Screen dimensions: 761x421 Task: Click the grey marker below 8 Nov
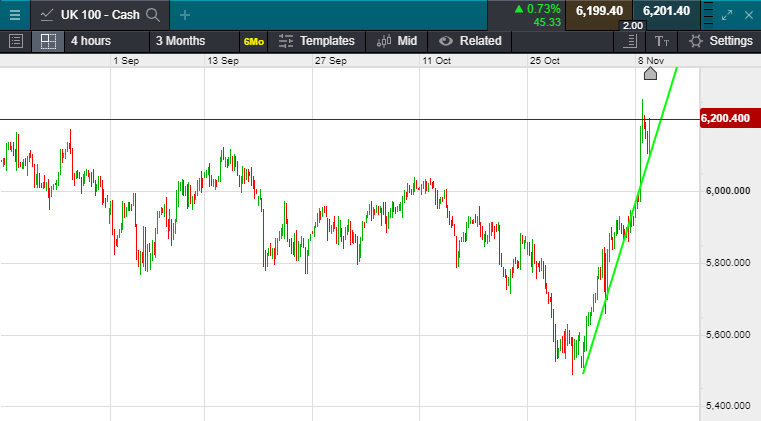[x=649, y=74]
